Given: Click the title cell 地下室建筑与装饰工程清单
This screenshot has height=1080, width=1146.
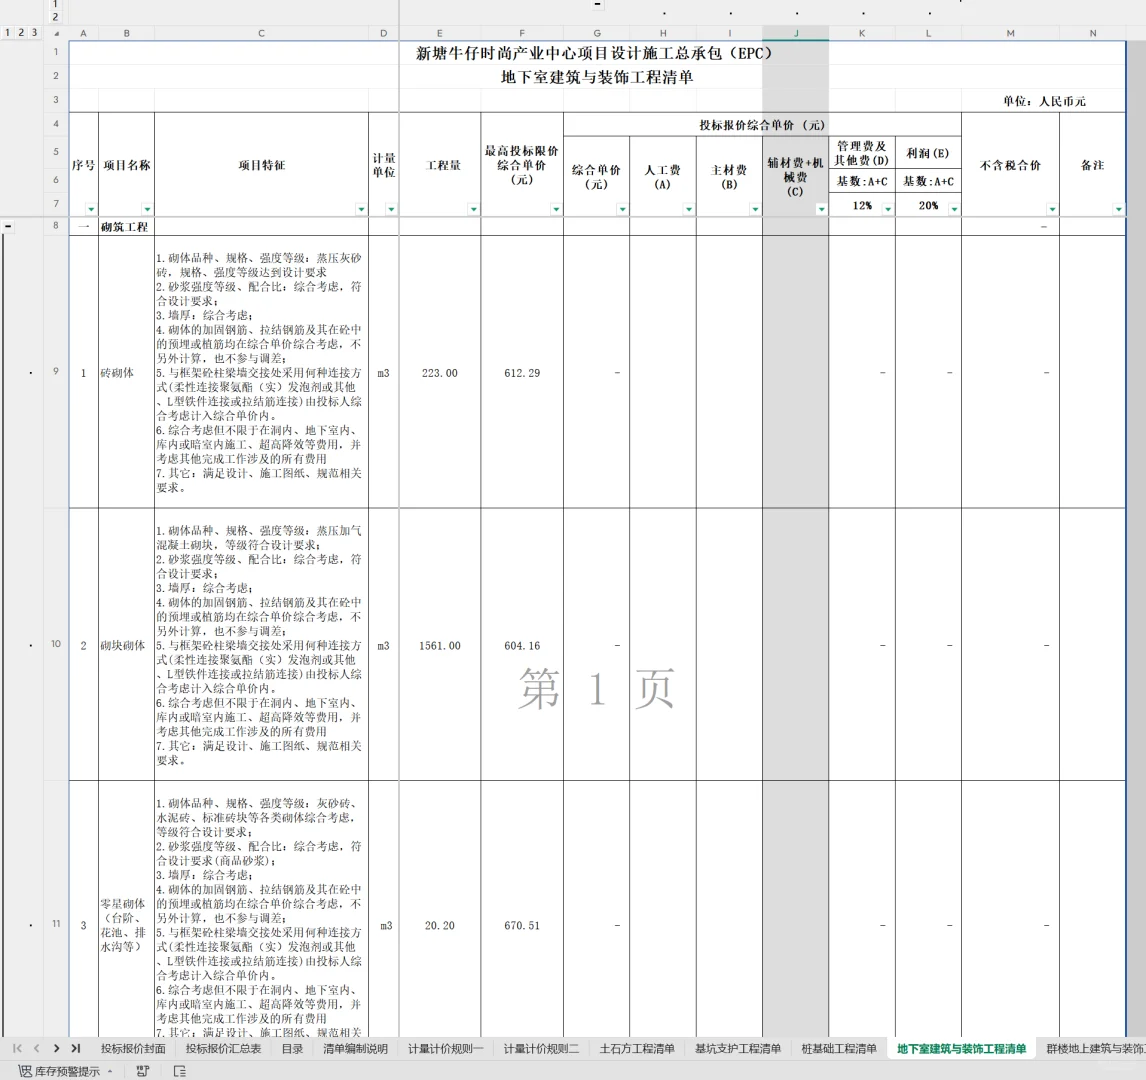Looking at the screenshot, I should click(x=597, y=77).
